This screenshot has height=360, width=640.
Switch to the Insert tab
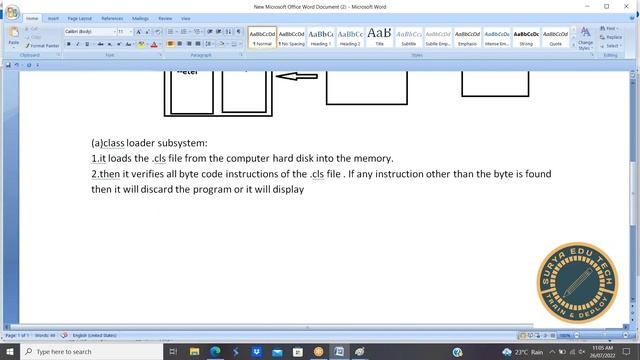pos(53,18)
